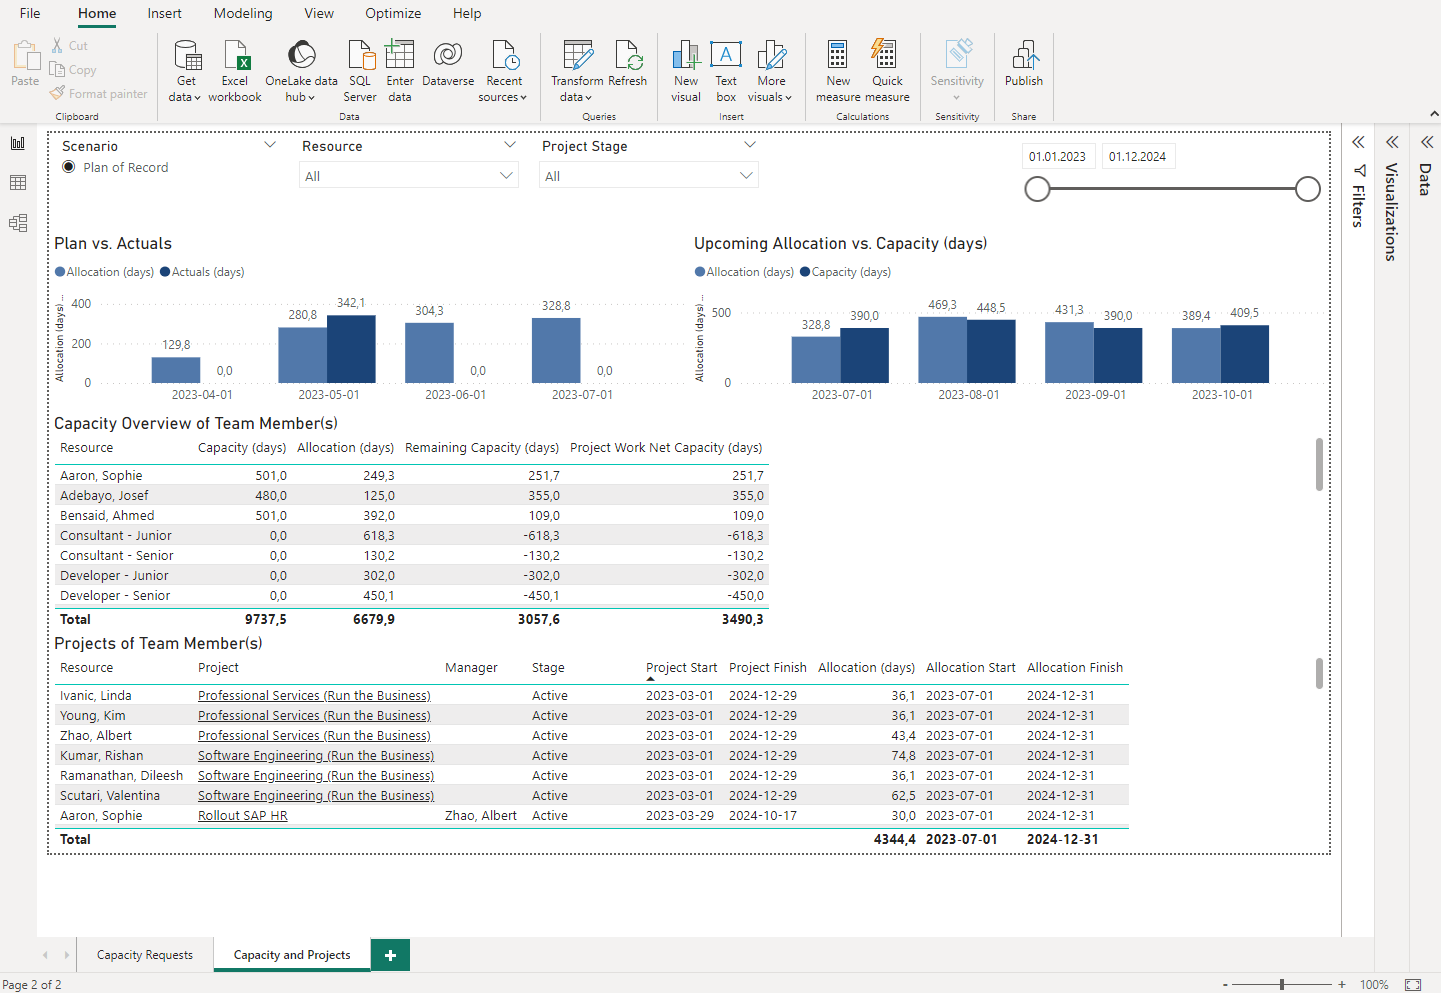Insert a Text box
This screenshot has width=1441, height=993.
tap(726, 70)
